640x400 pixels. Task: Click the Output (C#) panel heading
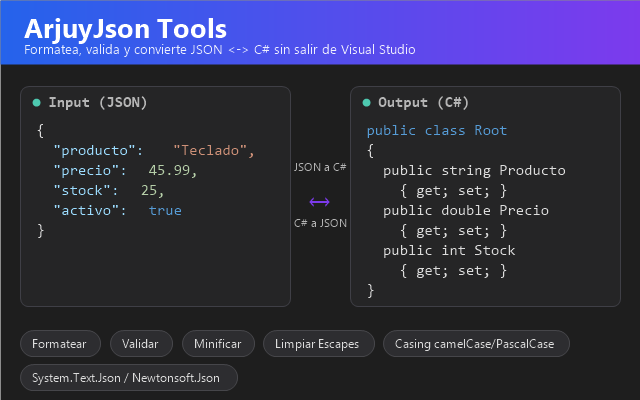[x=423, y=102]
